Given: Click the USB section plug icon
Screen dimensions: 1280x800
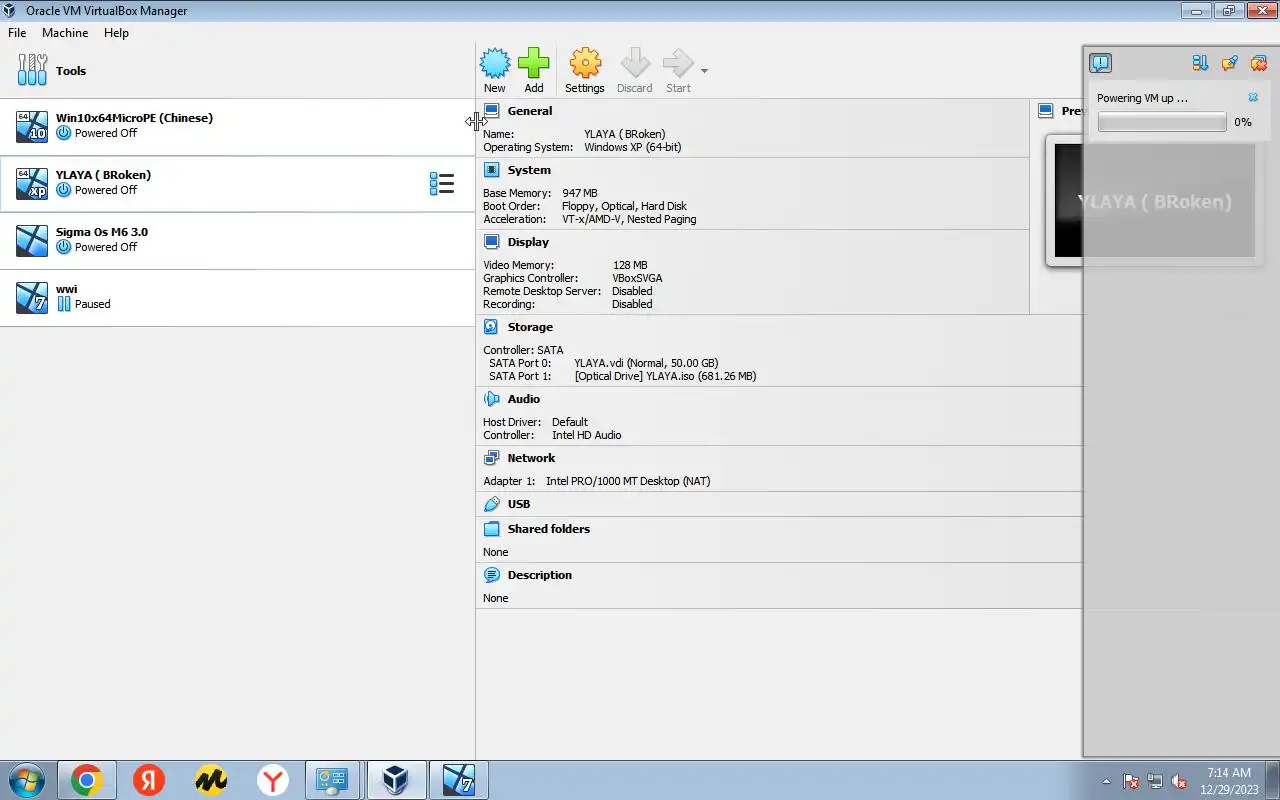Looking at the screenshot, I should click(491, 504).
